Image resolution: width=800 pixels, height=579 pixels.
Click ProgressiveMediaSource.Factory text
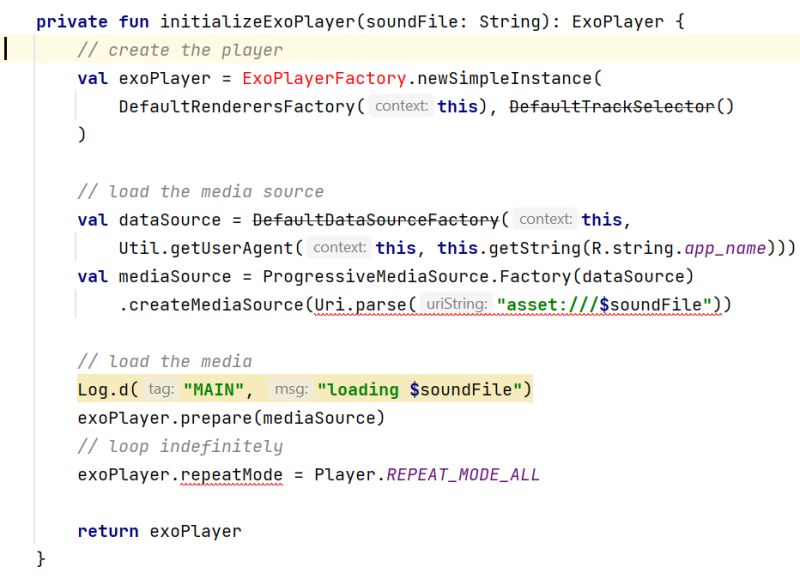(417, 276)
